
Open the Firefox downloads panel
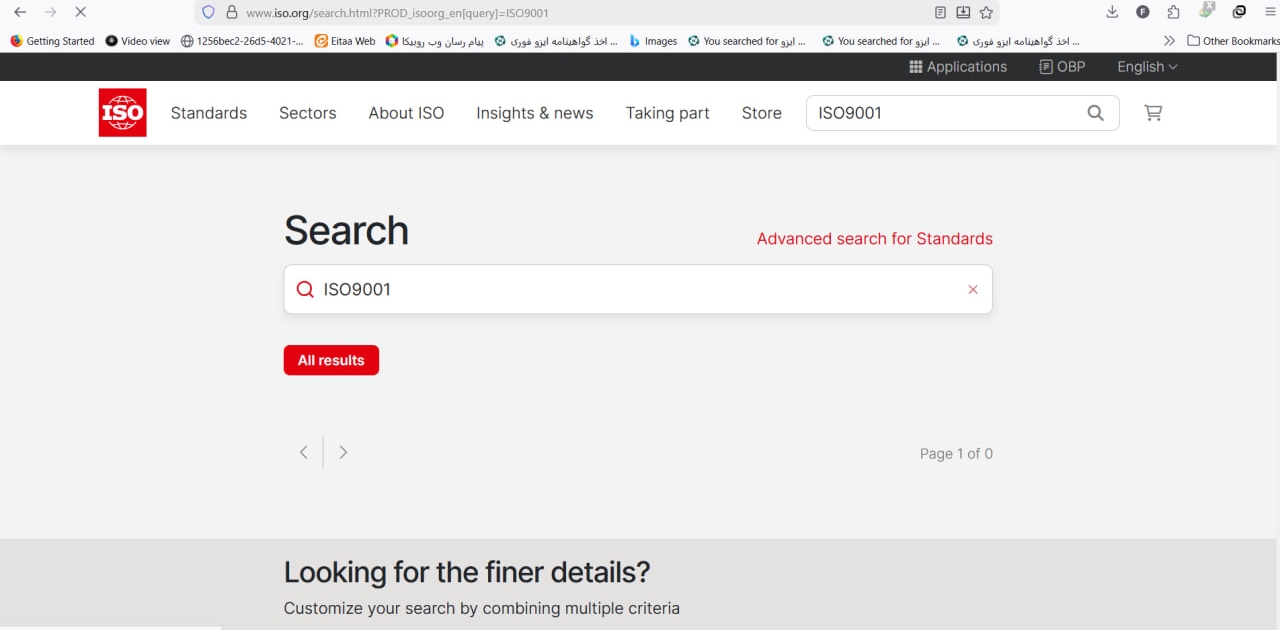(x=1112, y=12)
